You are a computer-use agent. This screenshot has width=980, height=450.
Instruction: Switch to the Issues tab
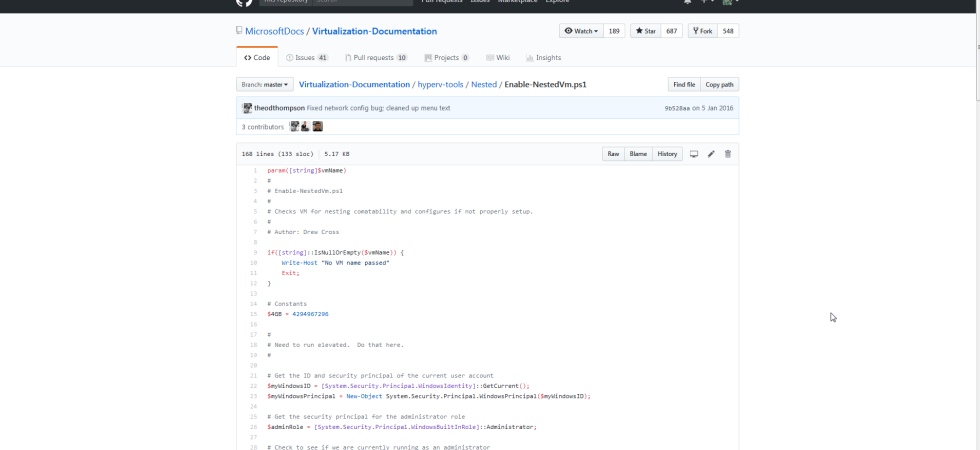pos(307,58)
